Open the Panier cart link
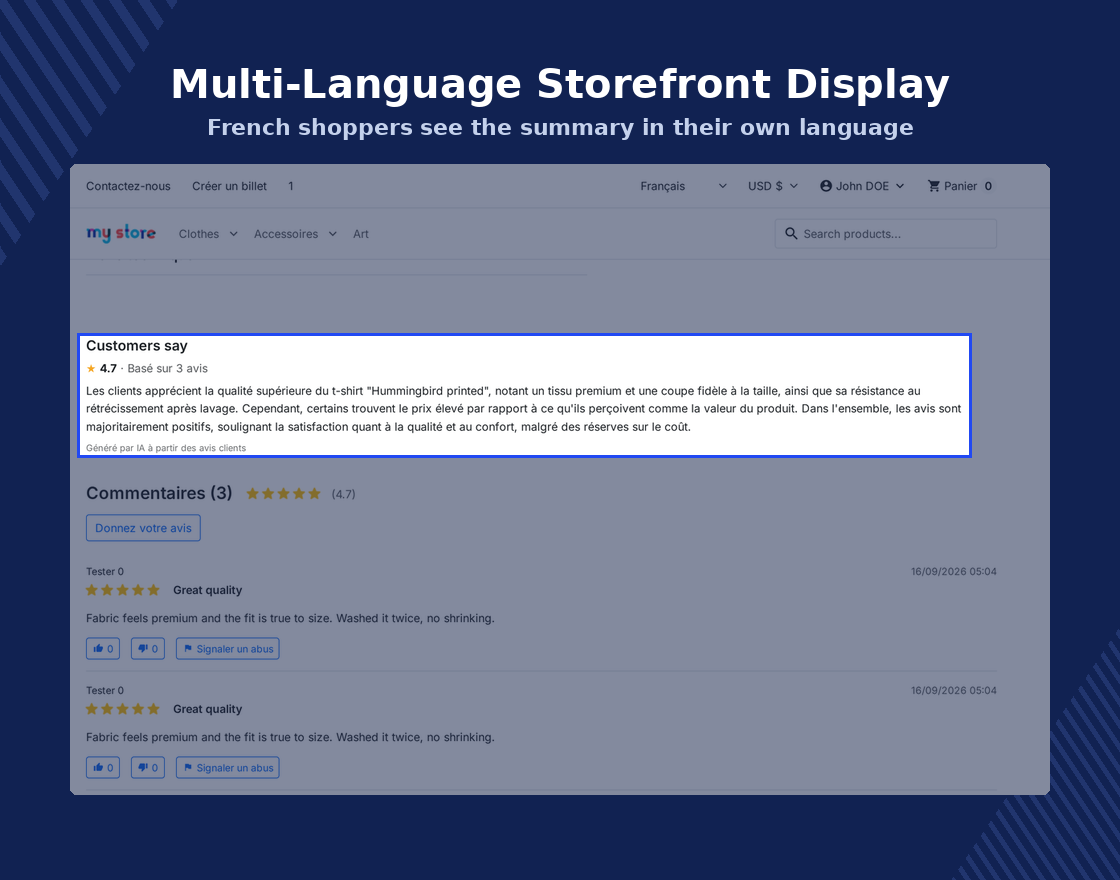 point(961,186)
